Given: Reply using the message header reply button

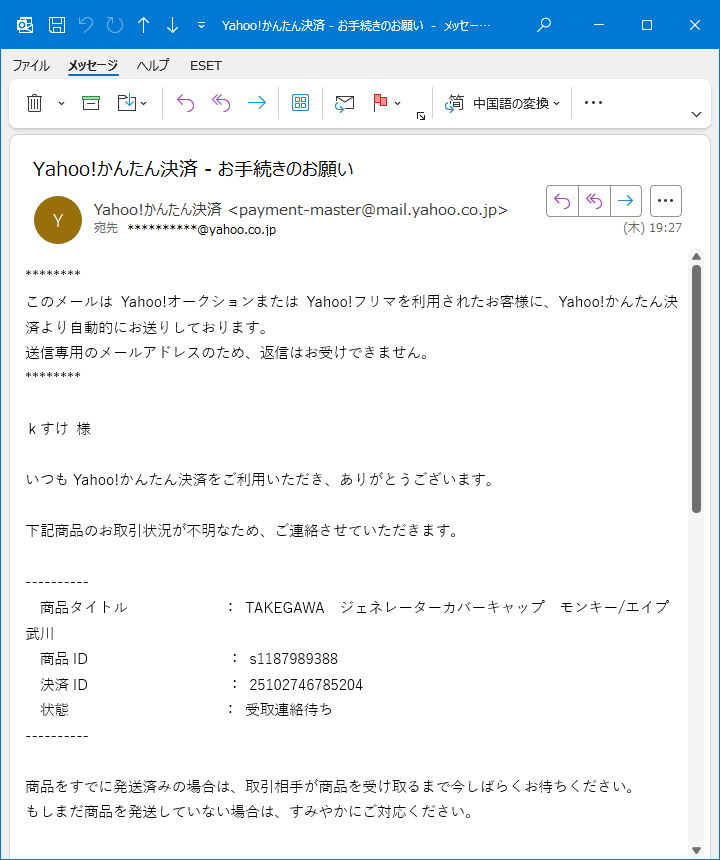Looking at the screenshot, I should [x=562, y=201].
